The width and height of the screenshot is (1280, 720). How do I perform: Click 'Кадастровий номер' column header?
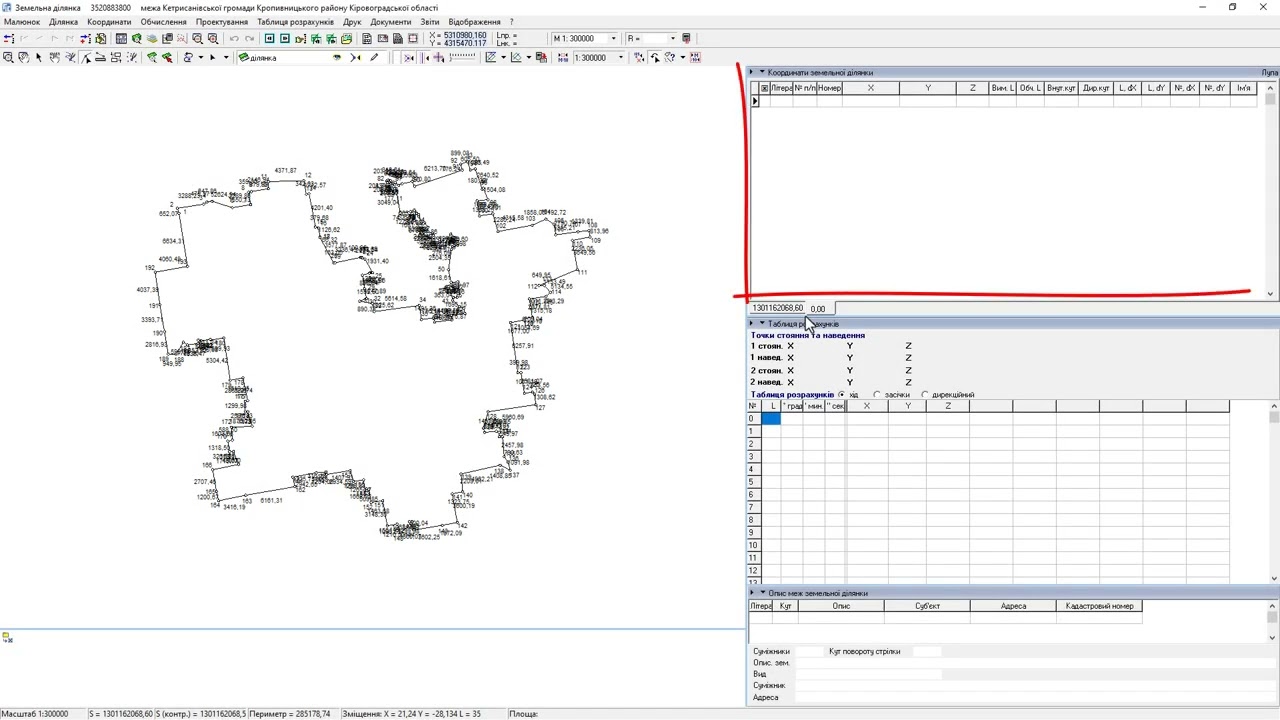[x=1099, y=606]
